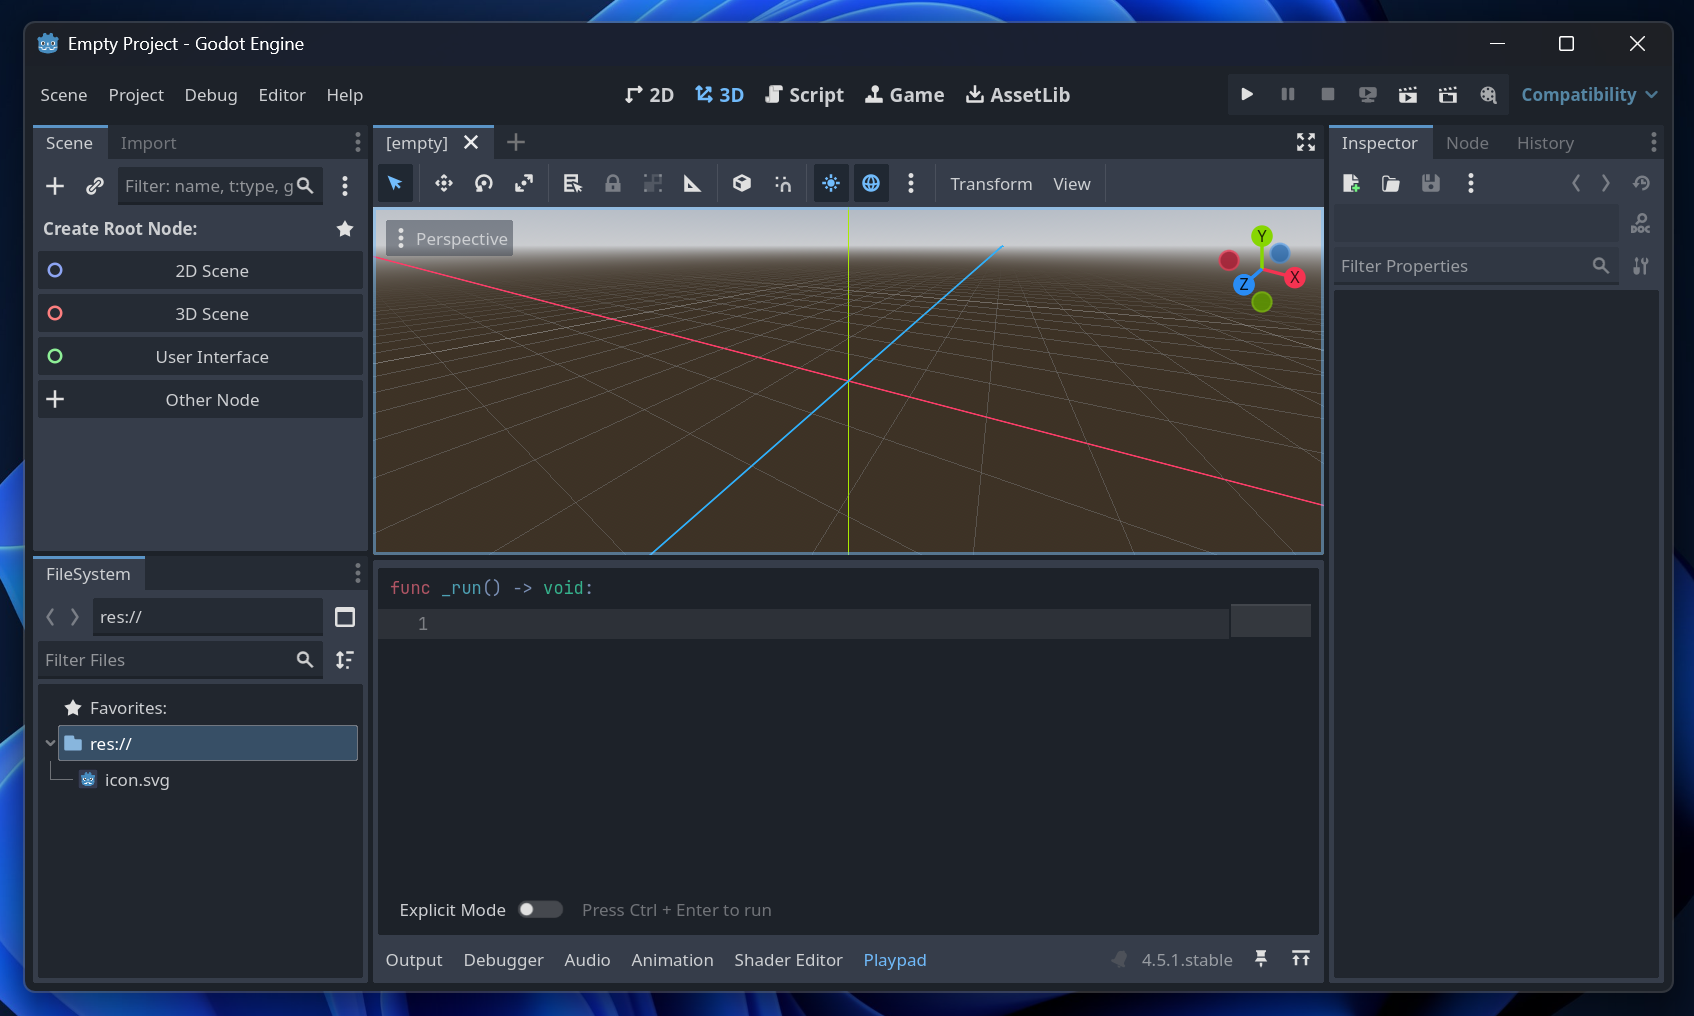Image resolution: width=1694 pixels, height=1016 pixels.
Task: Select the Move Mode tool
Action: (x=444, y=183)
